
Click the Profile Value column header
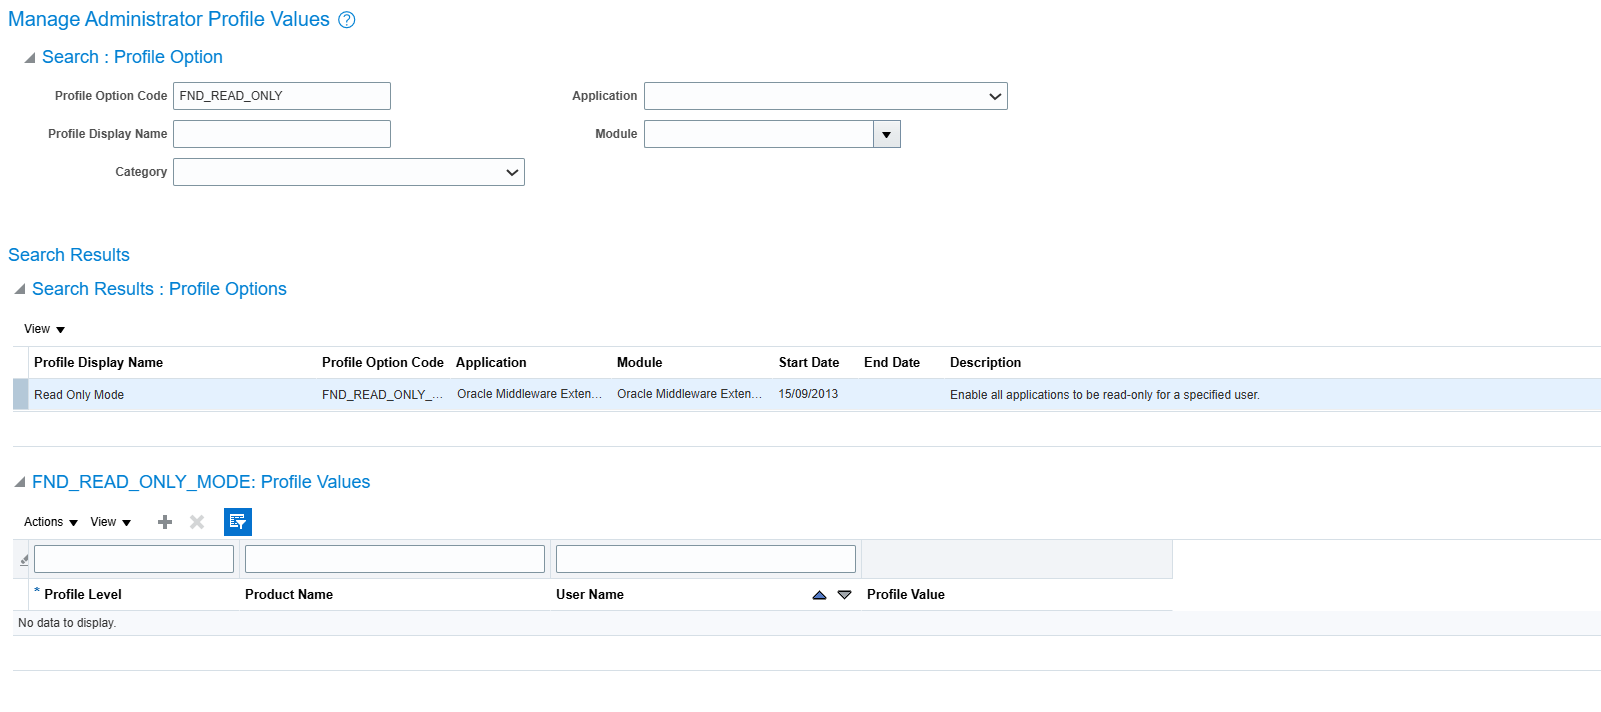906,595
